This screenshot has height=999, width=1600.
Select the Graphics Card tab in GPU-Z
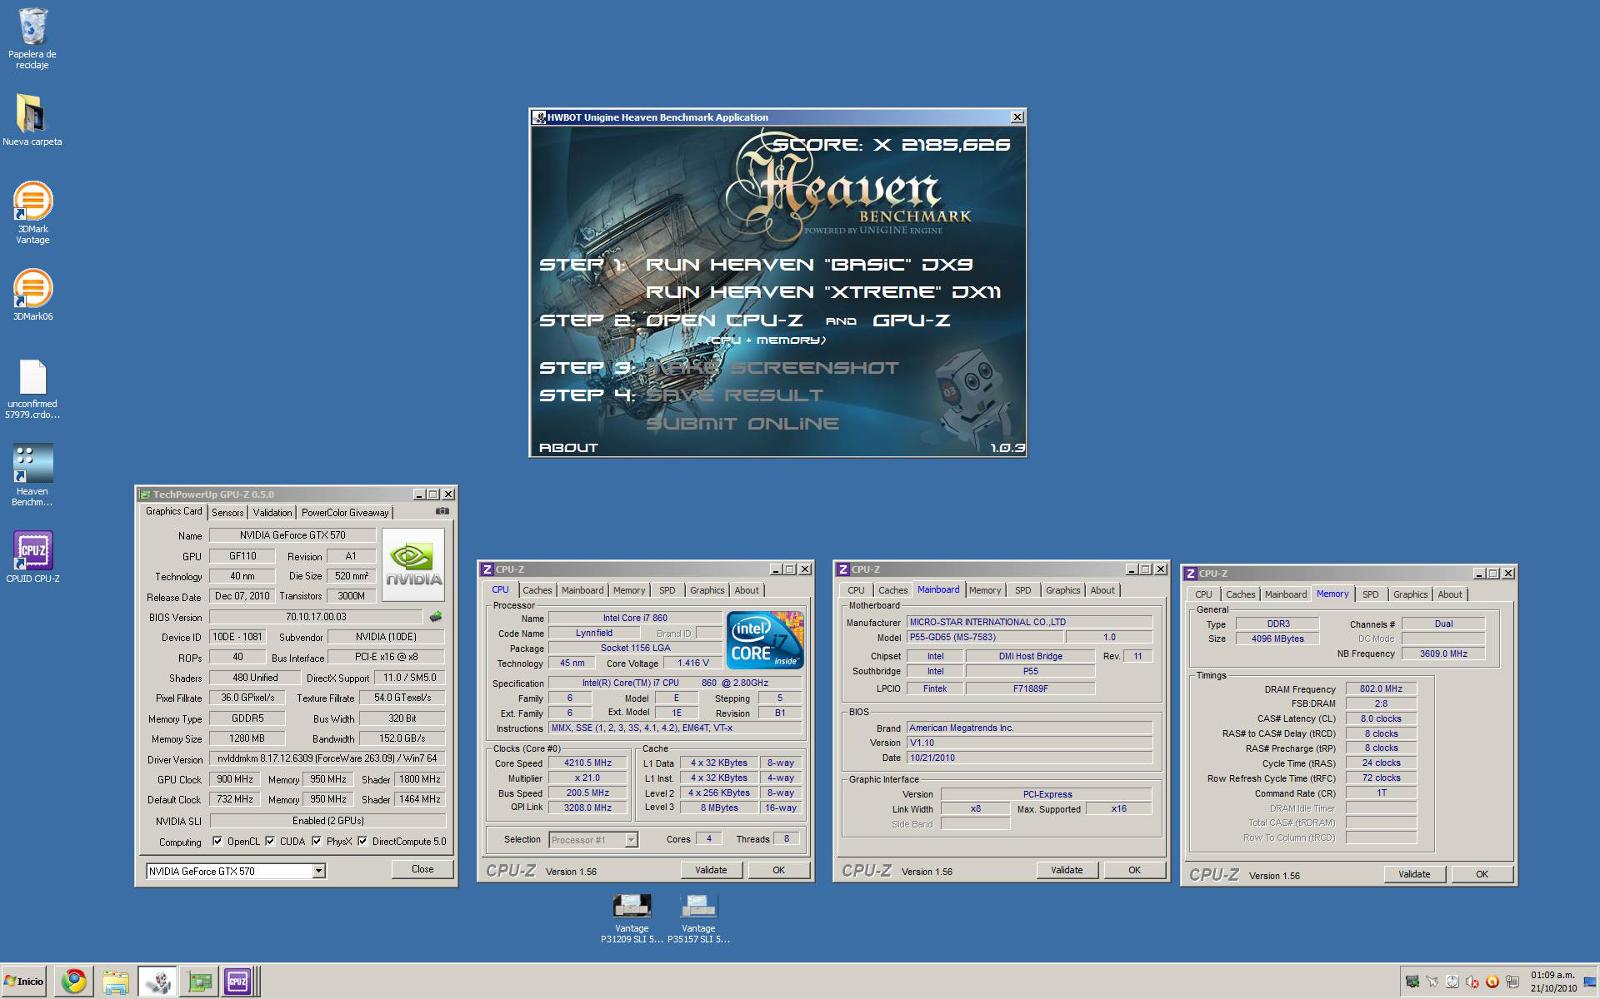click(x=174, y=511)
